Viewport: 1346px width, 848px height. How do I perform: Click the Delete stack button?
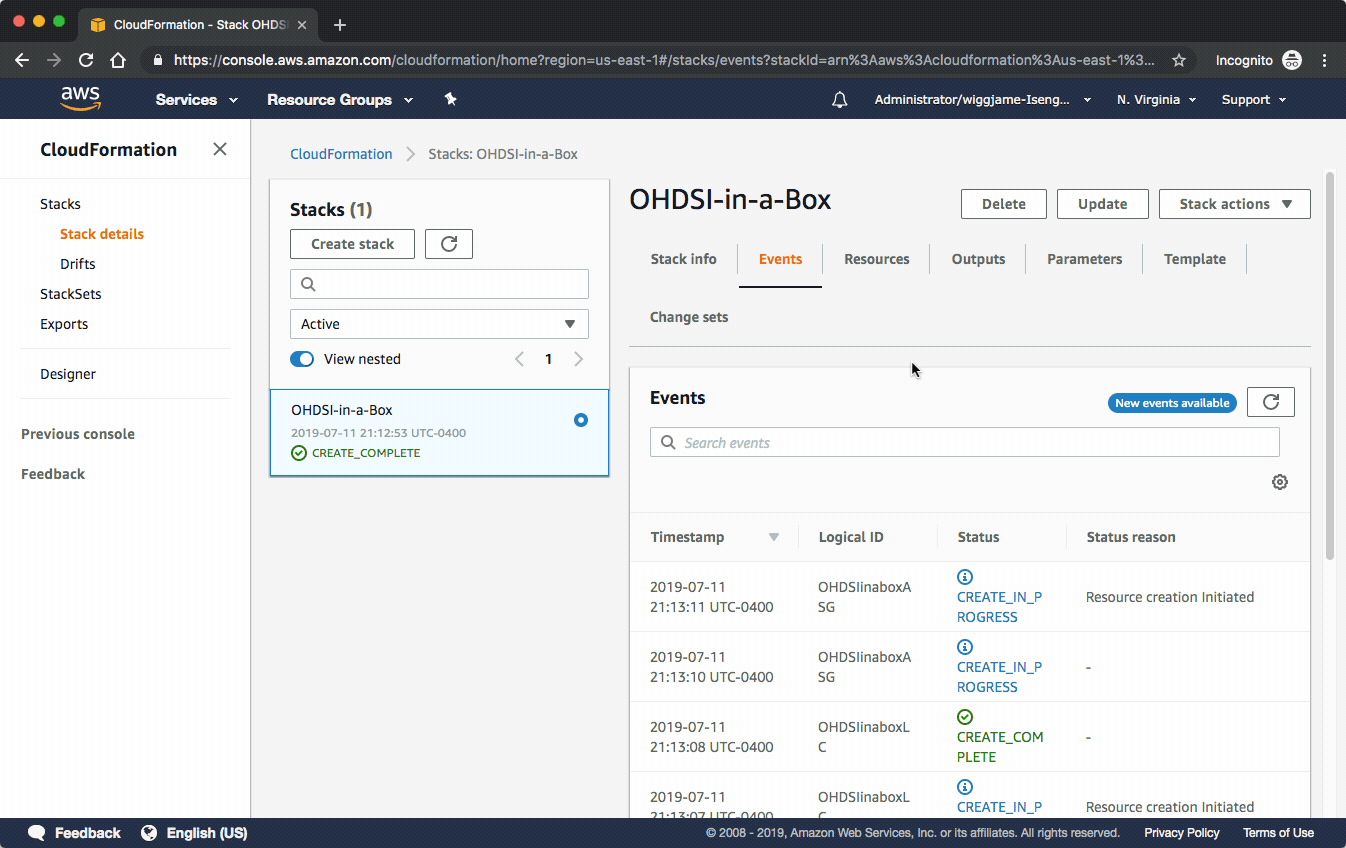point(1004,204)
